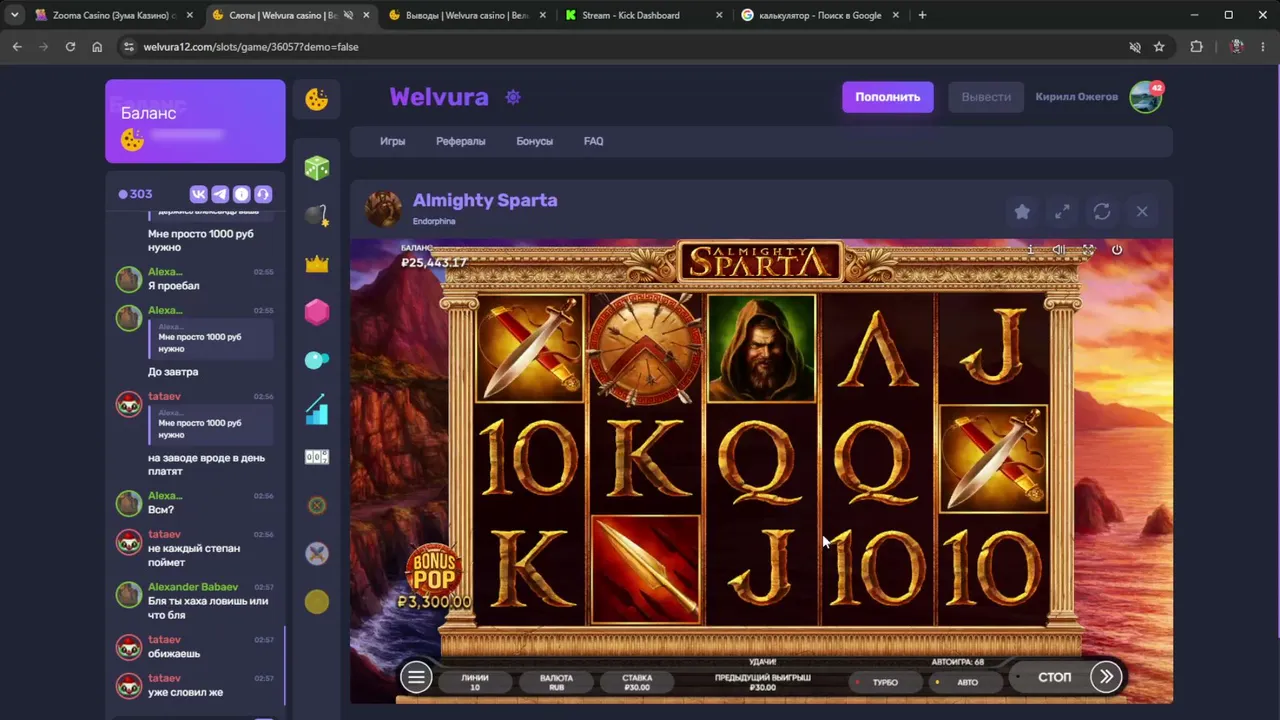Screen dimensions: 1280x720
Task: Switch to the Stream - Kick Dashboard tab
Action: [642, 15]
